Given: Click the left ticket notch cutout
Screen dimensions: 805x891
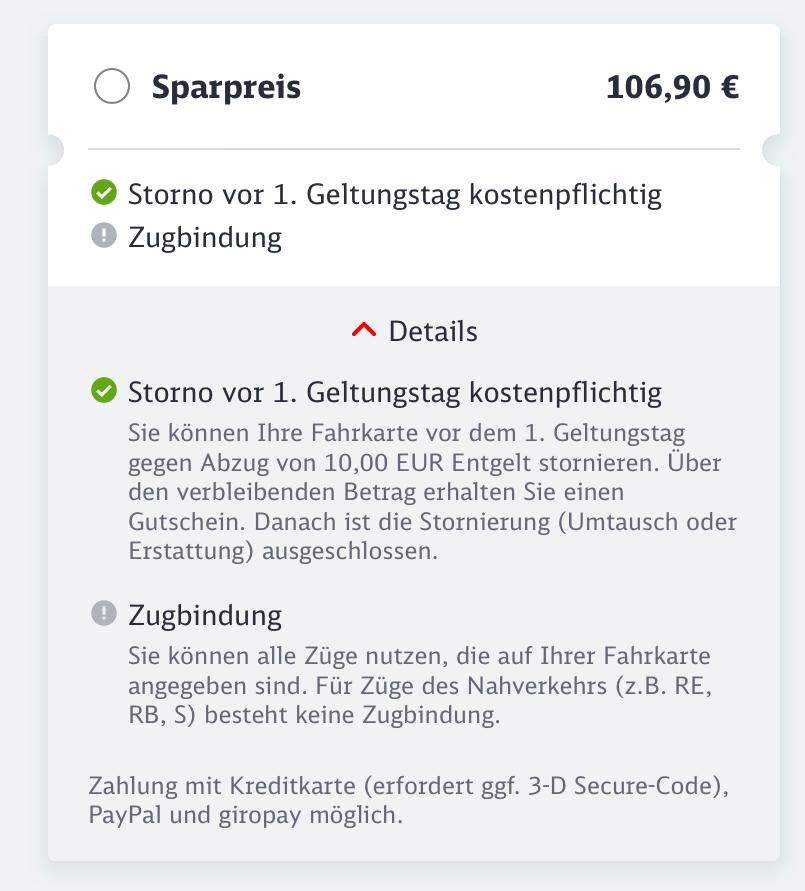Looking at the screenshot, I should coord(53,150).
